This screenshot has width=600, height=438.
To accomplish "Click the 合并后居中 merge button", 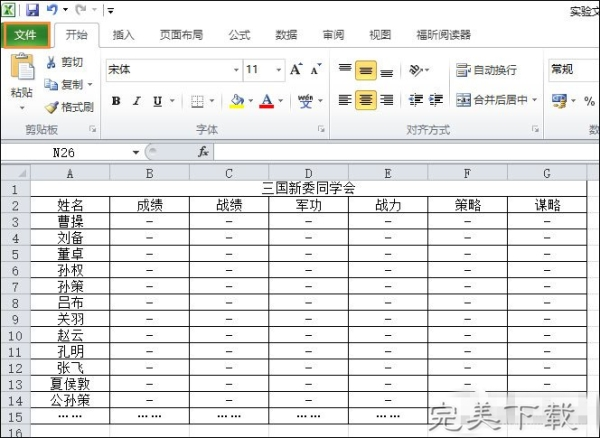I will tap(492, 100).
